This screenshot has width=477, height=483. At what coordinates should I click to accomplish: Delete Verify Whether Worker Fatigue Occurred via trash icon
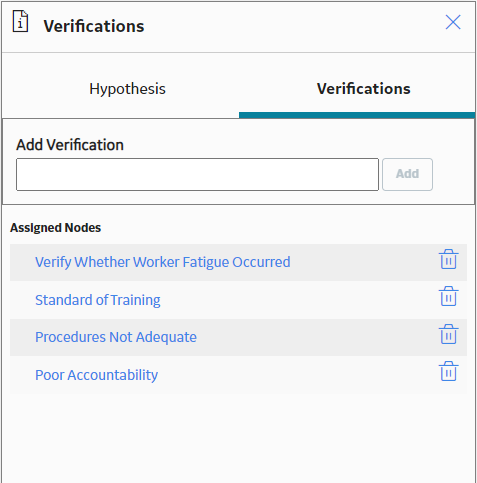pyautogui.click(x=448, y=259)
